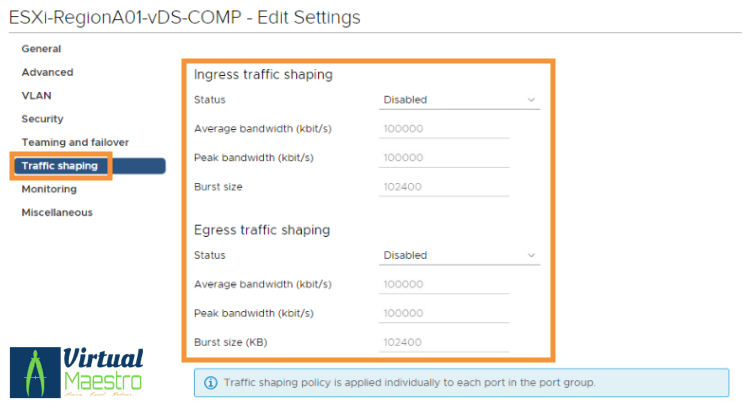This screenshot has width=746, height=406.
Task: Switch to the Advanced section
Action: [x=47, y=72]
